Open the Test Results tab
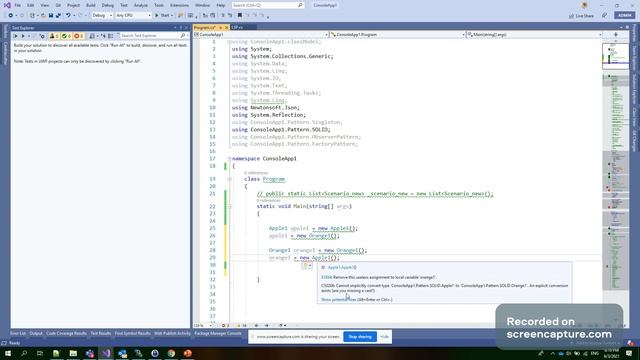This screenshot has width=640, height=360. click(101, 333)
